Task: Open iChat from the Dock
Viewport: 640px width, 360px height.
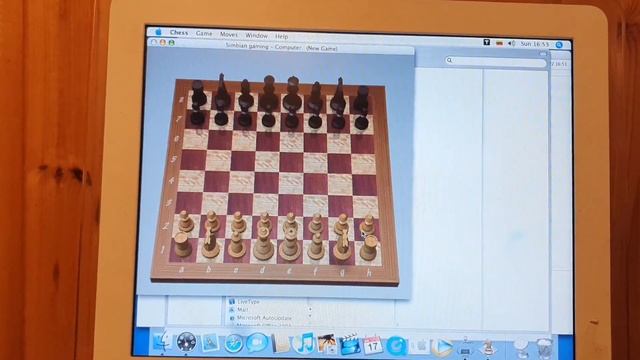Action: pos(257,343)
